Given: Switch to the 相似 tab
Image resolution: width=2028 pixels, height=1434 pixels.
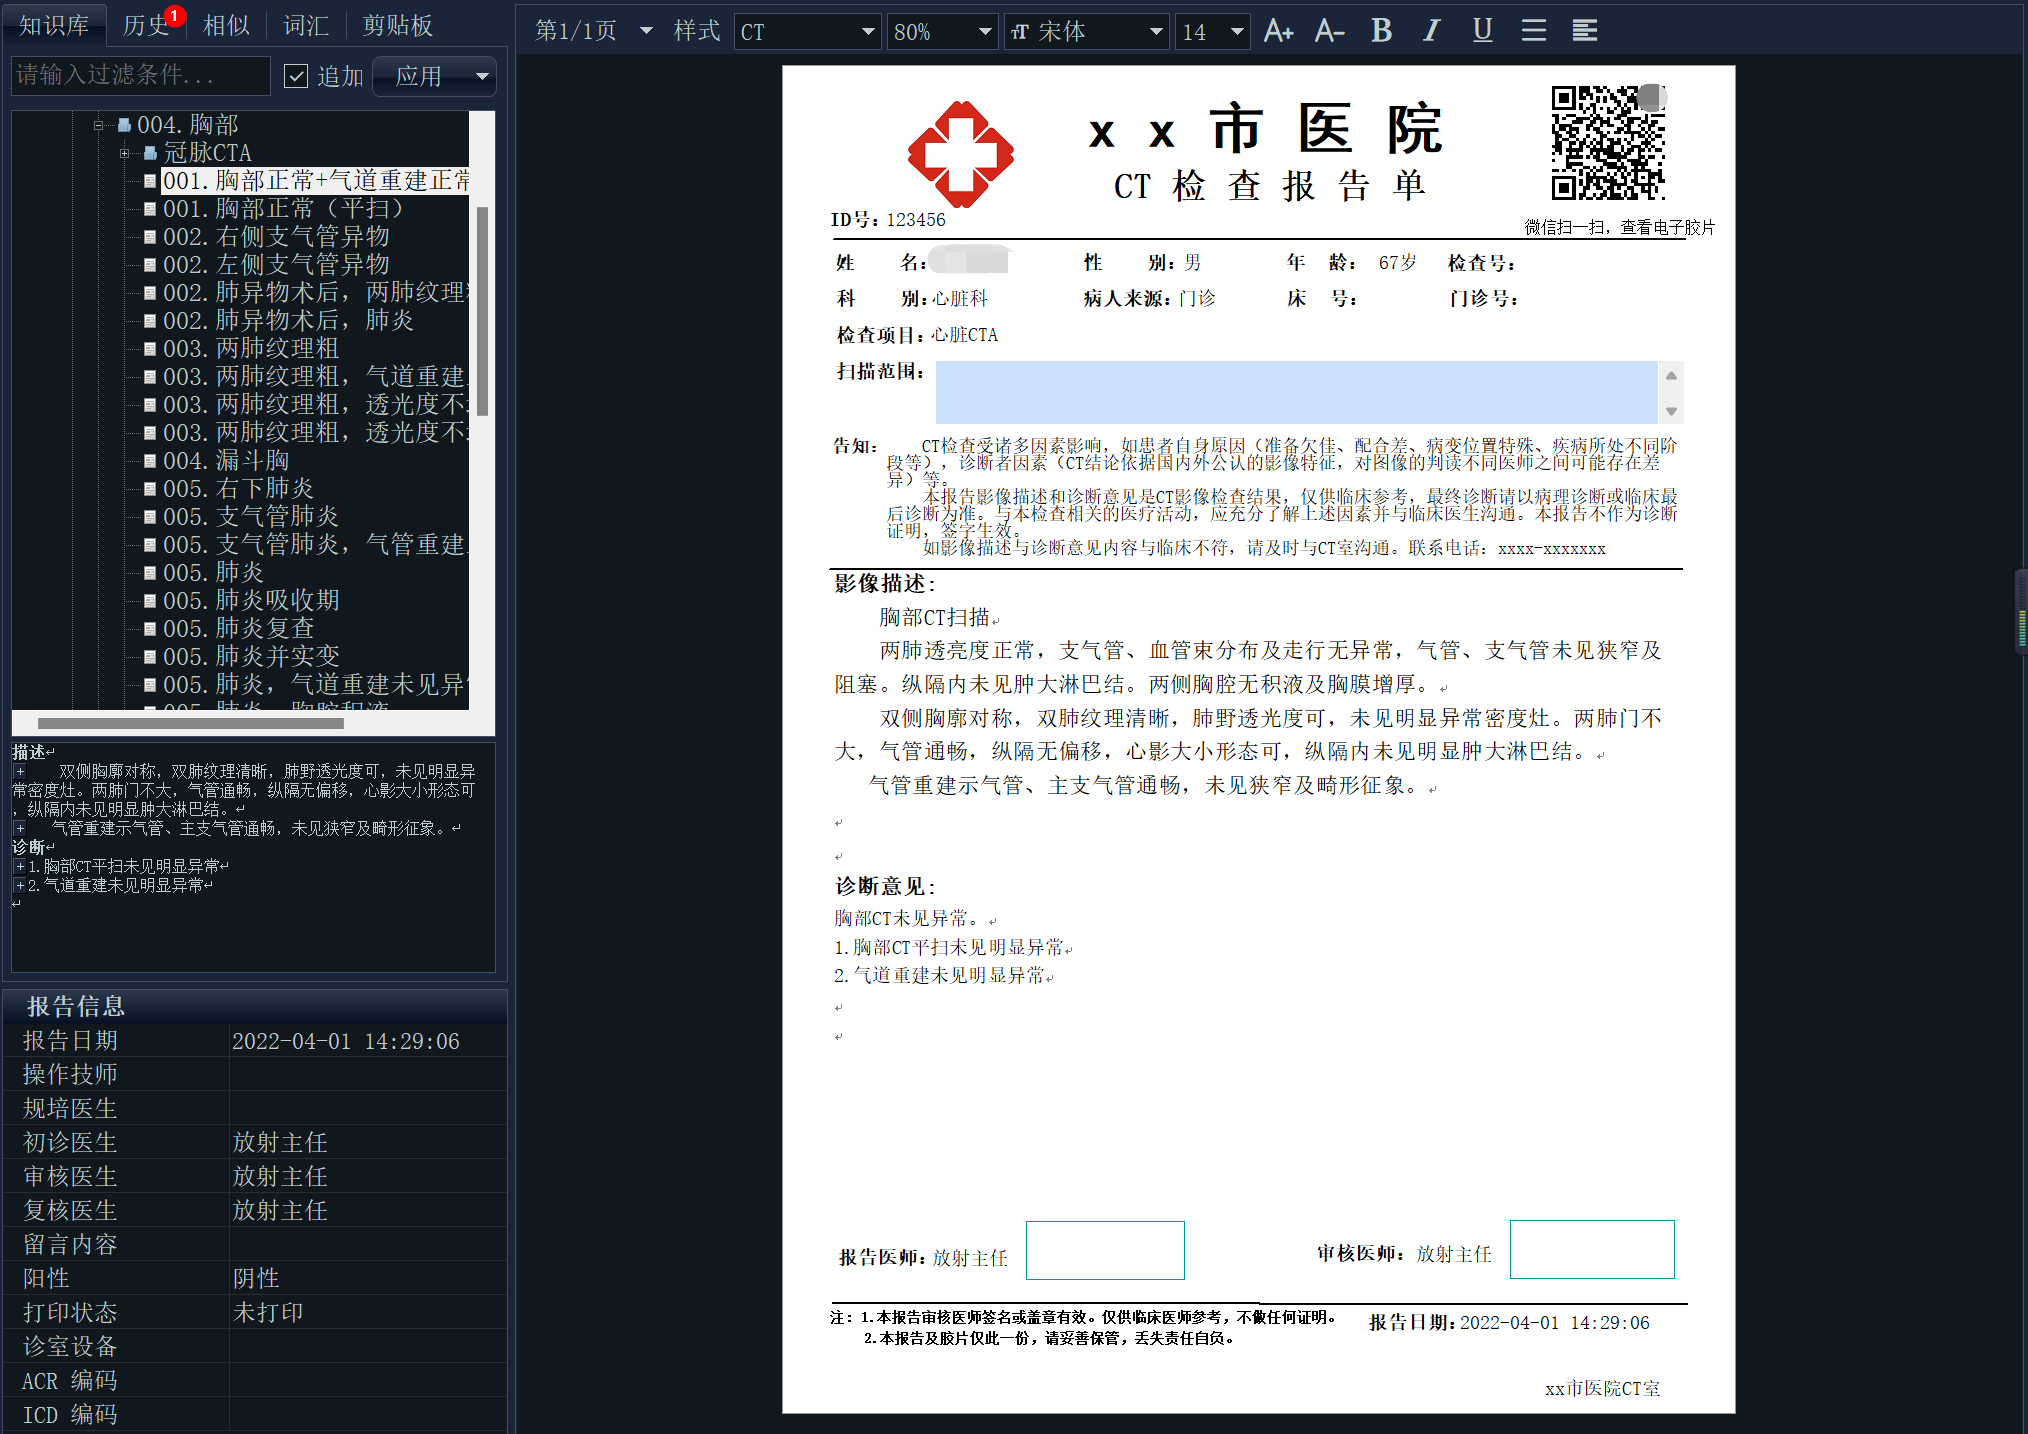Looking at the screenshot, I should 226,25.
